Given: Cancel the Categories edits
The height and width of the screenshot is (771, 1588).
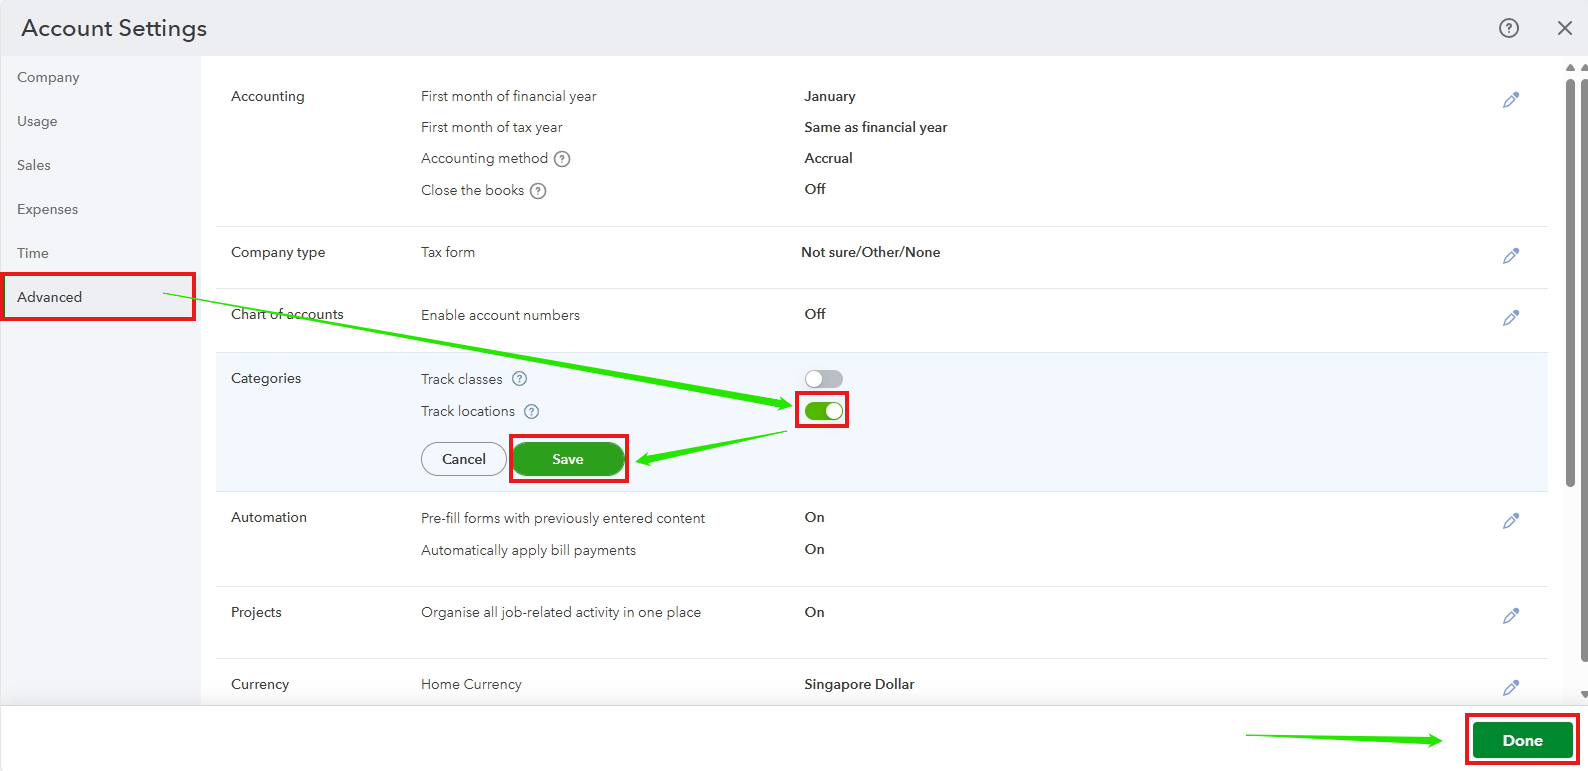Looking at the screenshot, I should [x=464, y=459].
